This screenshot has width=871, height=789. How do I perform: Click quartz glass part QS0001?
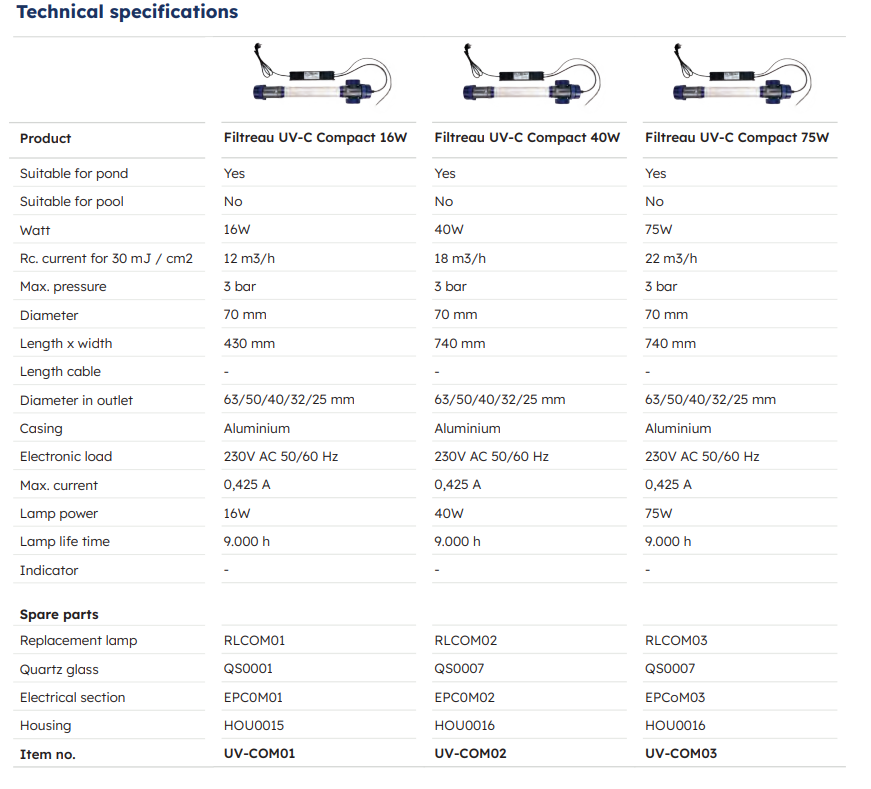pyautogui.click(x=248, y=669)
